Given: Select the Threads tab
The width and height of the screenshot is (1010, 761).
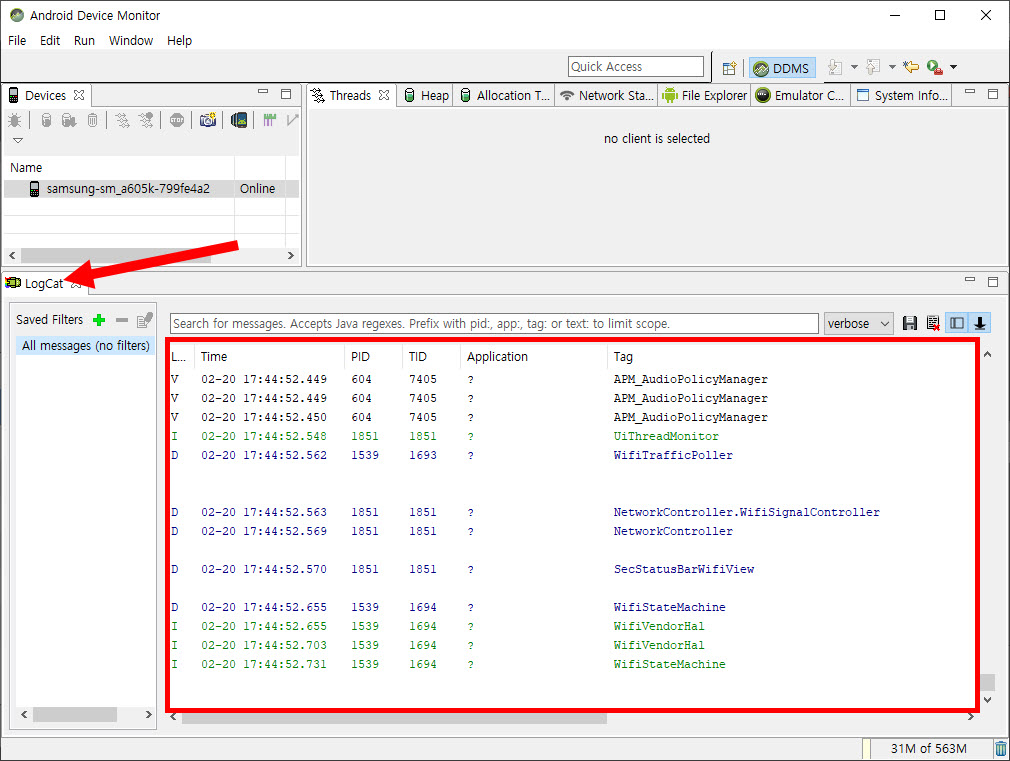Looking at the screenshot, I should [349, 95].
